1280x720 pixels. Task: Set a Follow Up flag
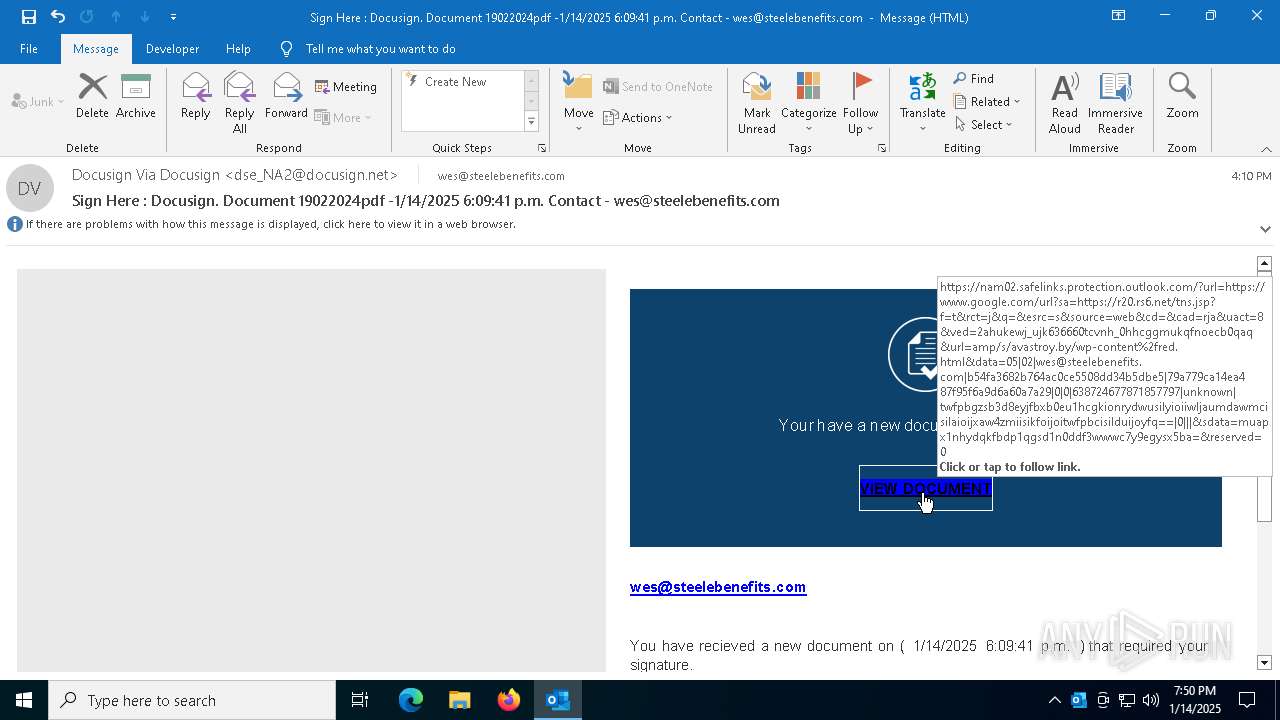point(860,102)
